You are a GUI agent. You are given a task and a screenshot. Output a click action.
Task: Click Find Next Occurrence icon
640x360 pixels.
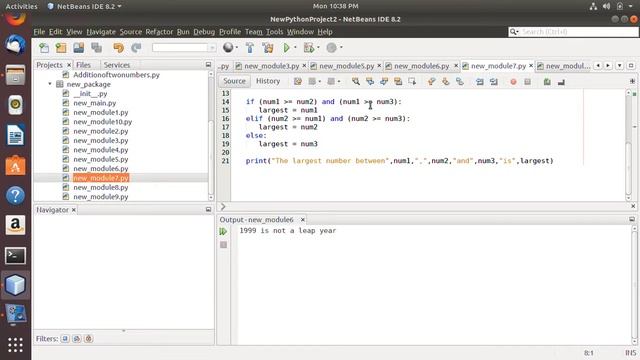click(384, 82)
